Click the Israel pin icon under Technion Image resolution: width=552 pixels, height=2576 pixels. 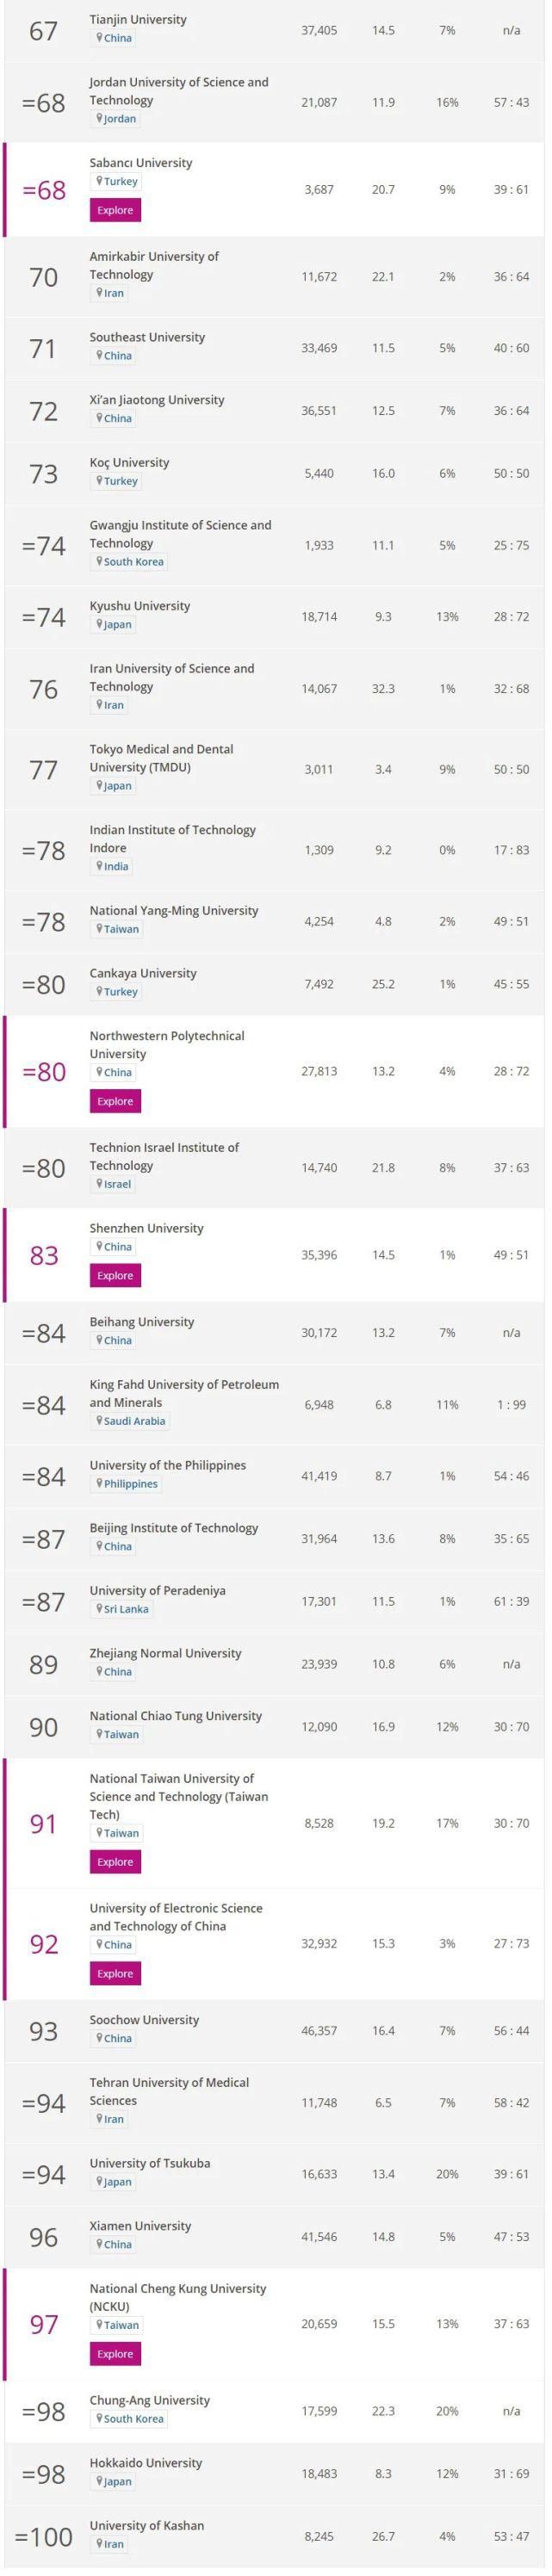coord(100,1183)
